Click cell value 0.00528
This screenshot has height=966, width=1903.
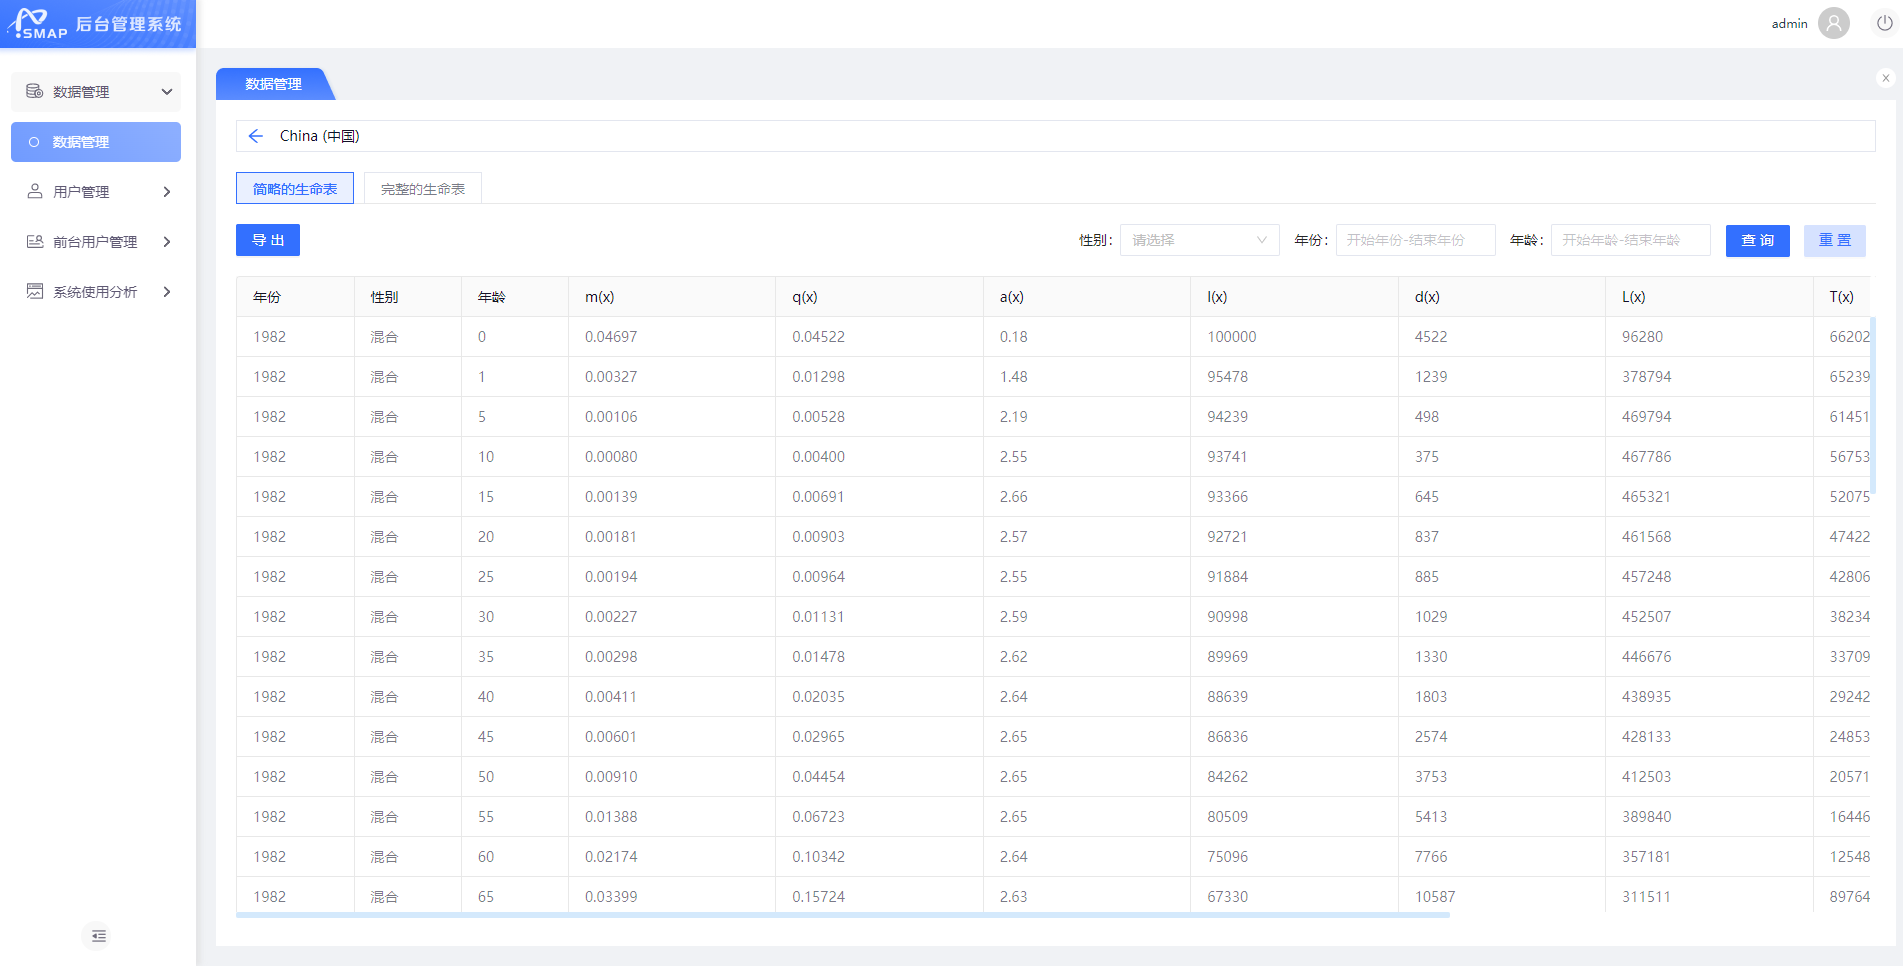[x=819, y=417]
